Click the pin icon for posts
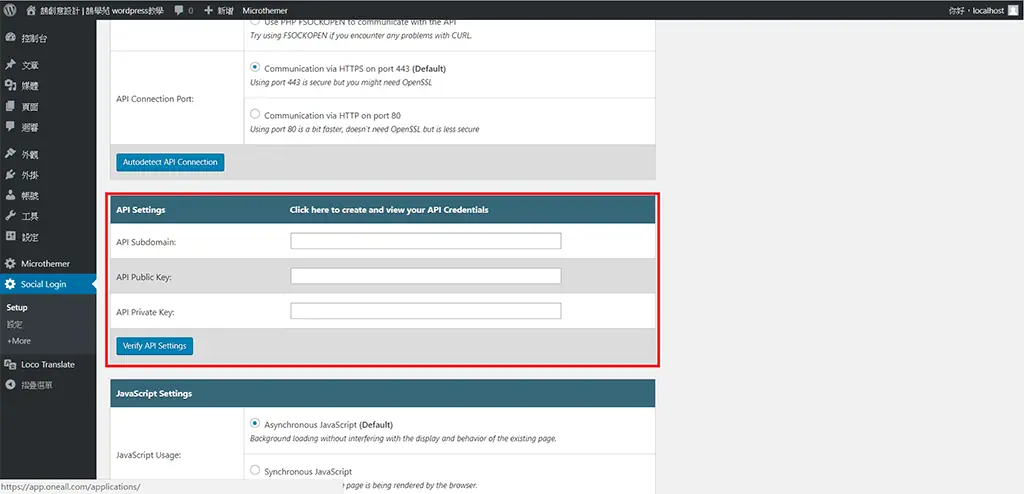 (x=10, y=65)
